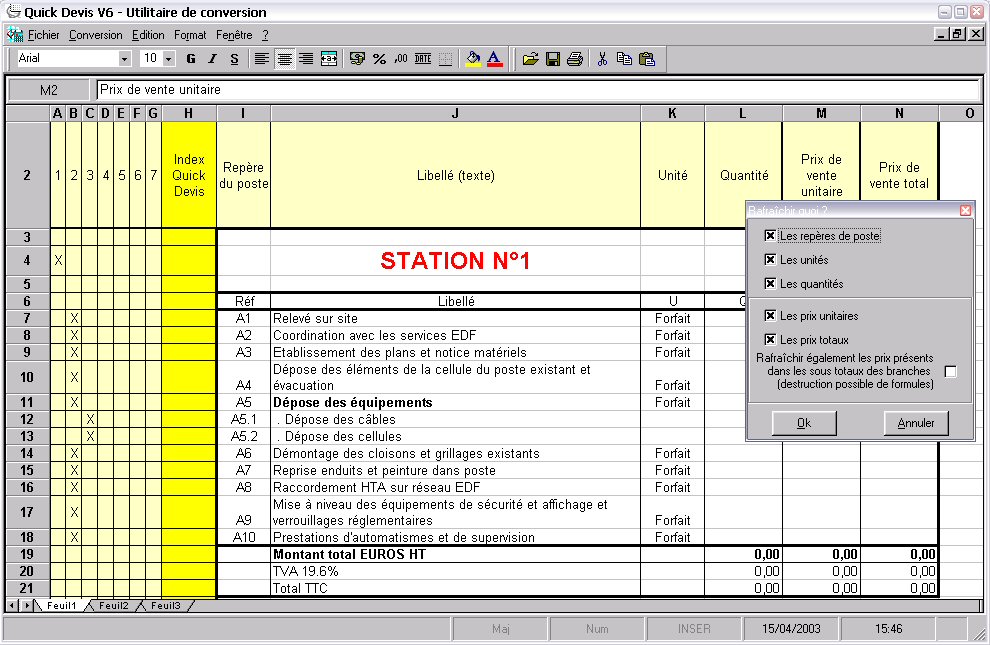The image size is (990, 645).
Task: Click the Annuler button
Action: pyautogui.click(x=915, y=423)
